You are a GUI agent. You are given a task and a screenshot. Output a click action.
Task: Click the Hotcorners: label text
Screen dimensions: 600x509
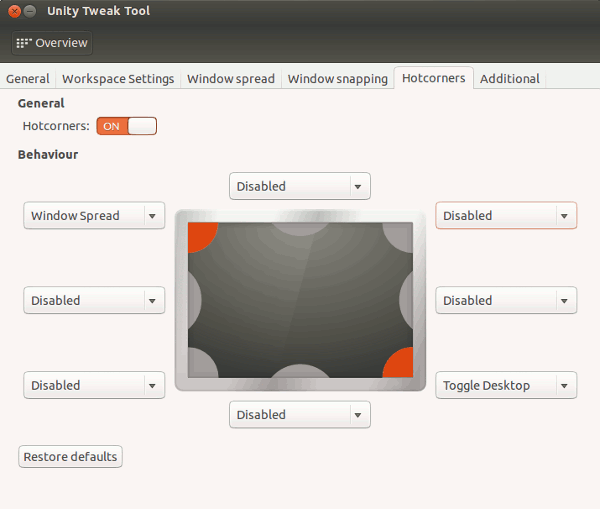[56, 126]
